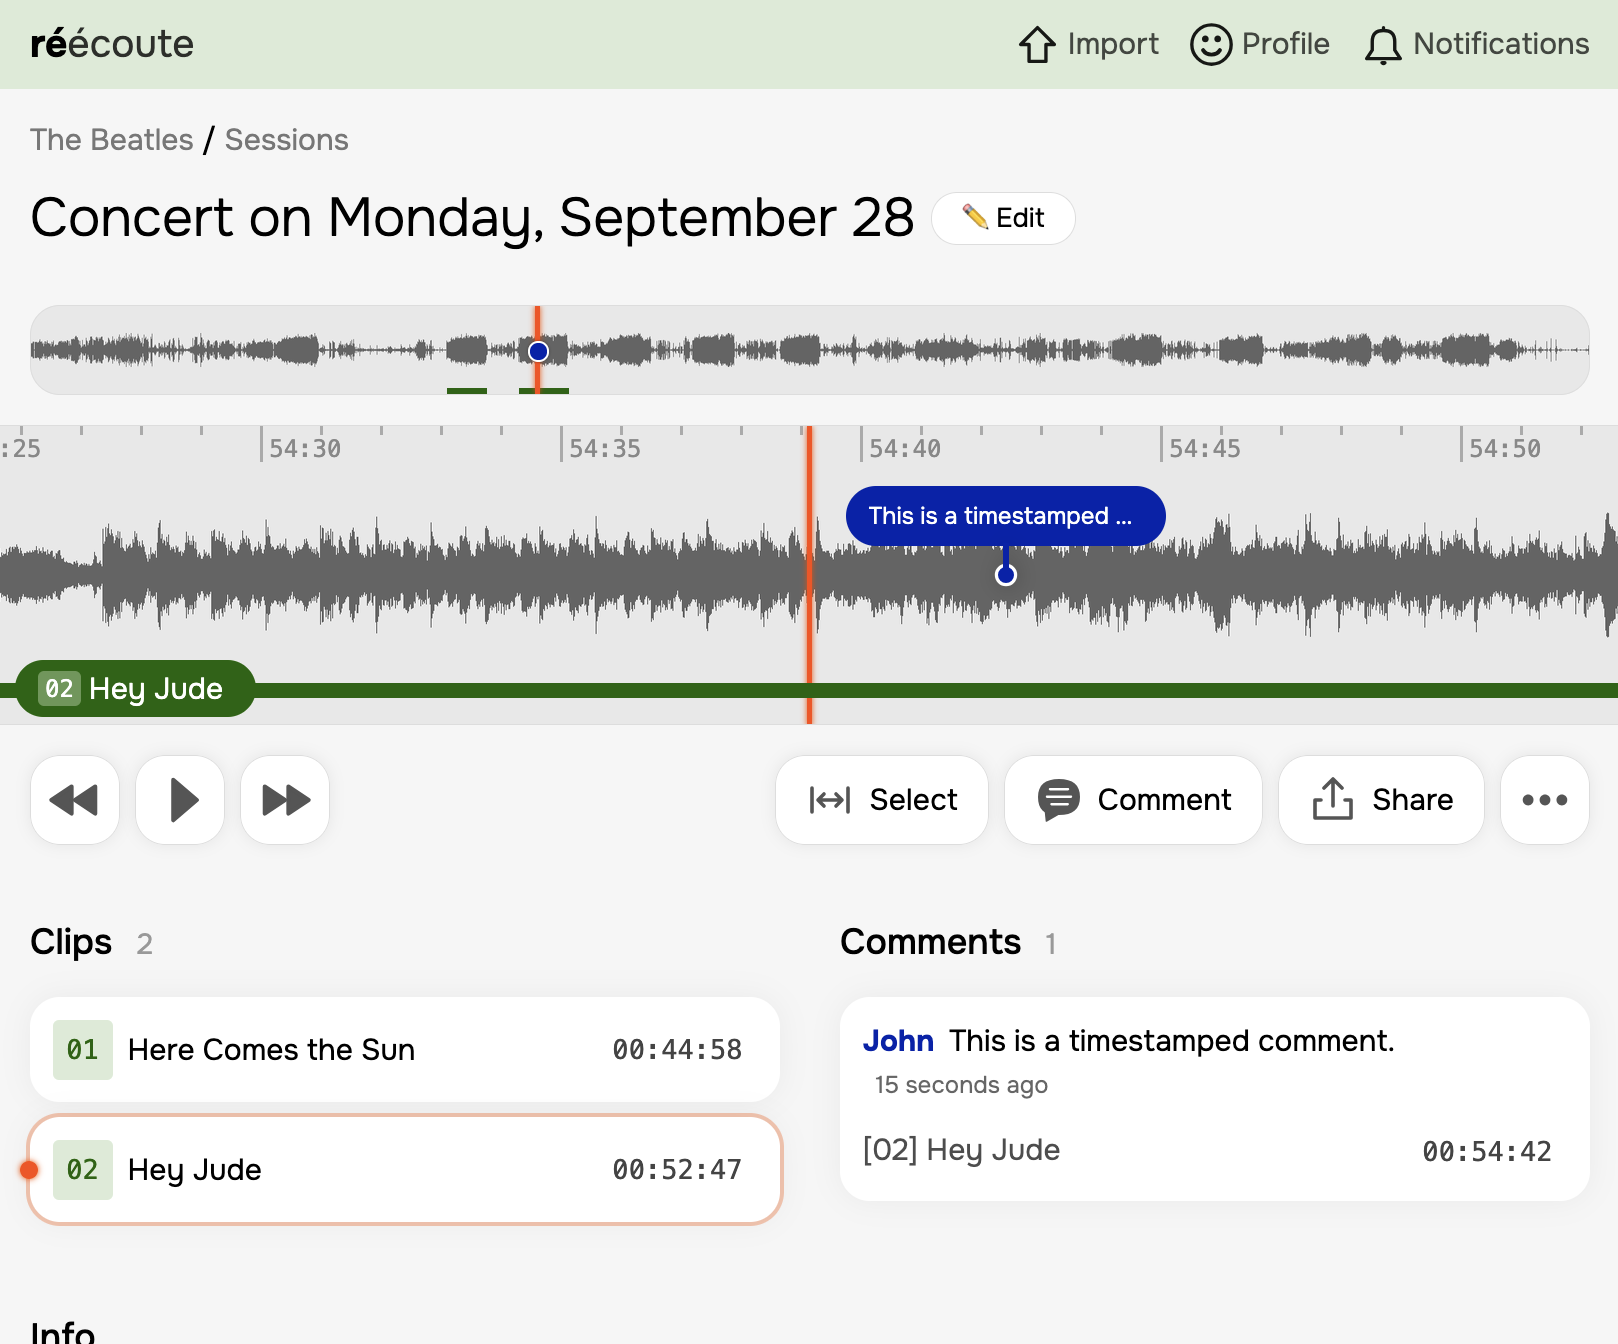Image resolution: width=1618 pixels, height=1344 pixels.
Task: Click the Clips heading
Action: click(x=71, y=942)
